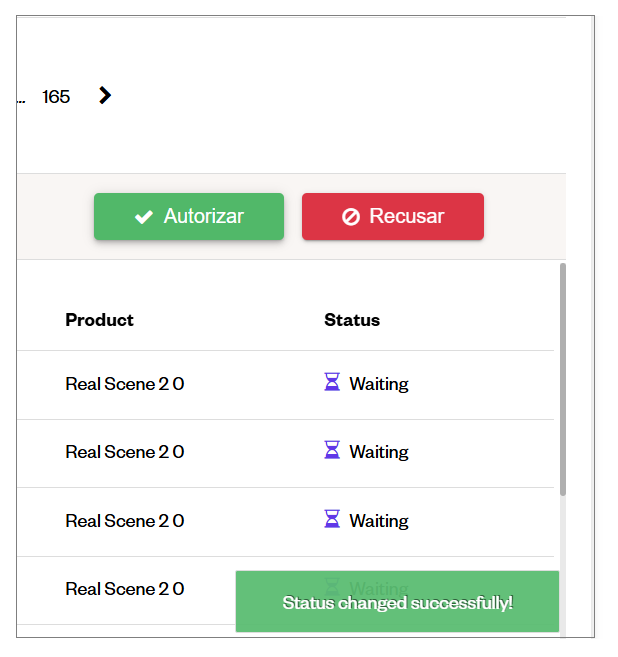The width and height of the screenshot is (618, 657).
Task: Dismiss the 'Status changed successfully!' notification
Action: pyautogui.click(x=397, y=601)
